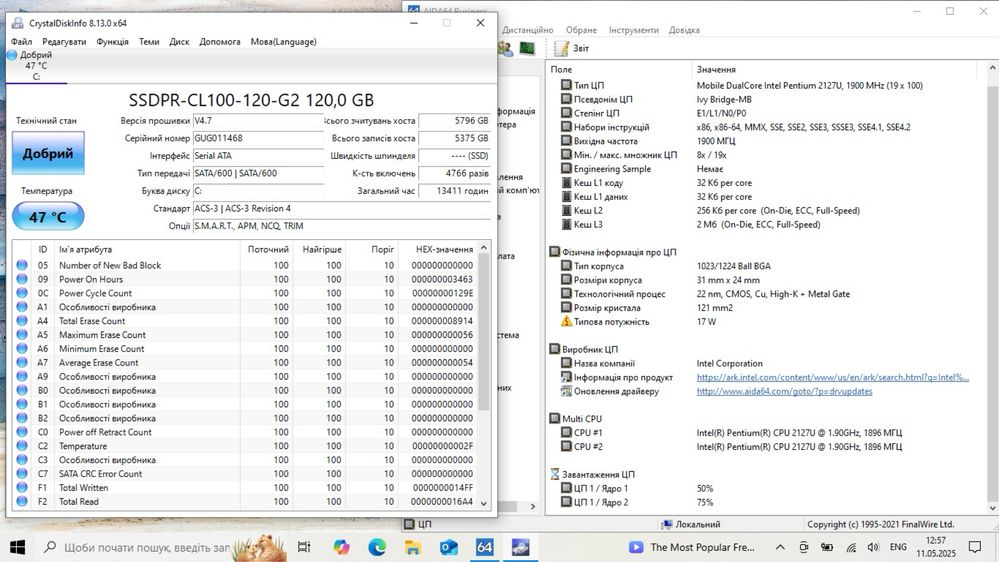
Task: Click SMART list scrollbar down arrow
Action: click(484, 503)
